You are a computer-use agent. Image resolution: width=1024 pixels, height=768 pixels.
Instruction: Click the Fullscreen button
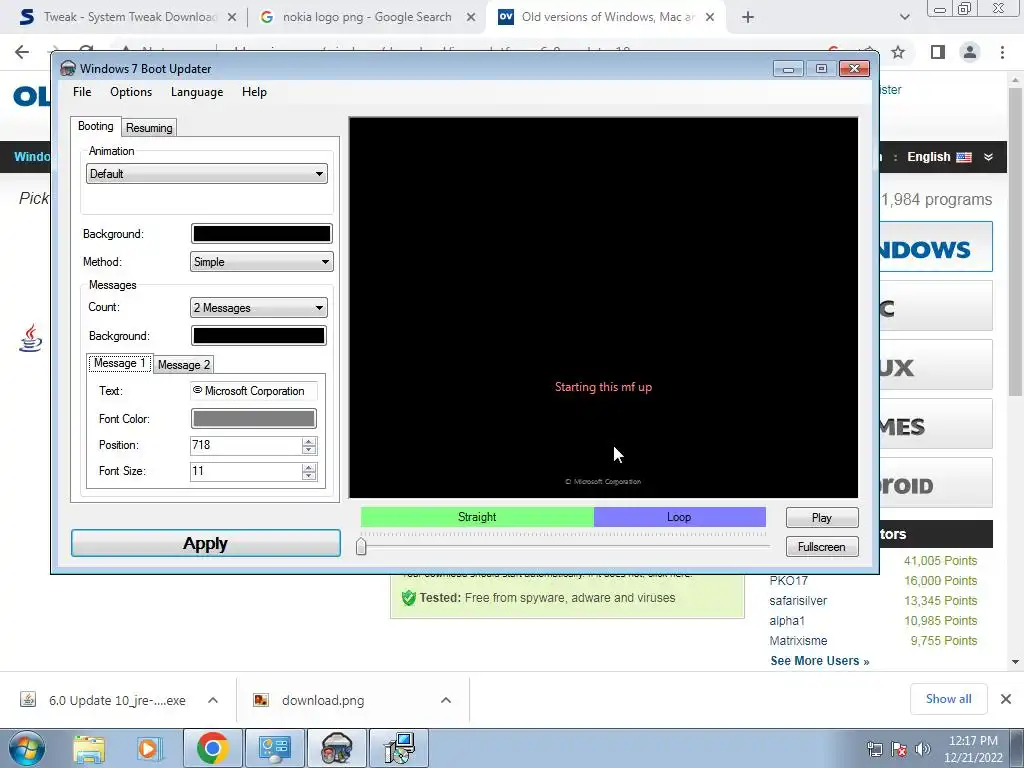click(822, 547)
